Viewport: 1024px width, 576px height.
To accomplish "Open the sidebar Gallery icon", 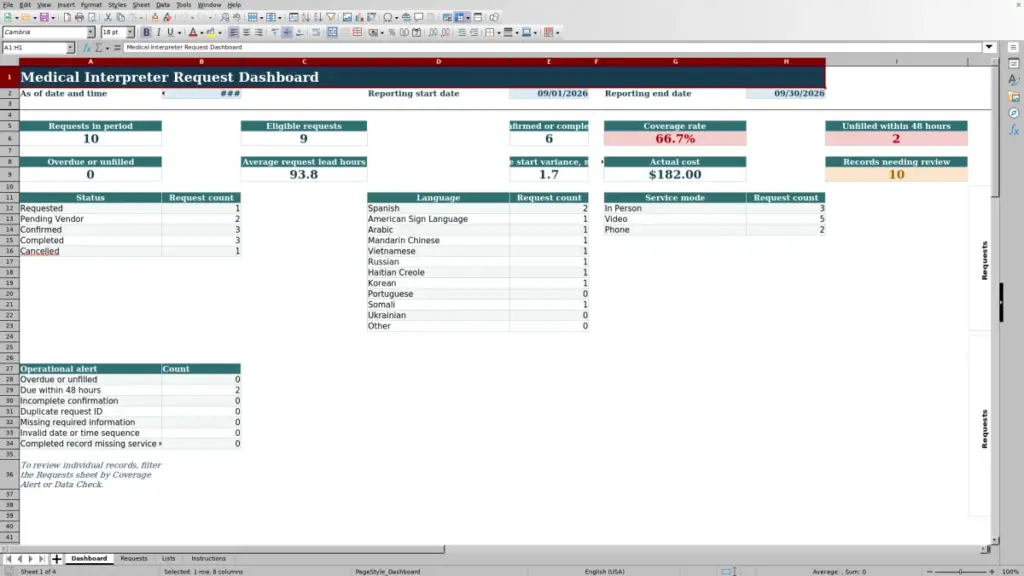I will 1014,97.
